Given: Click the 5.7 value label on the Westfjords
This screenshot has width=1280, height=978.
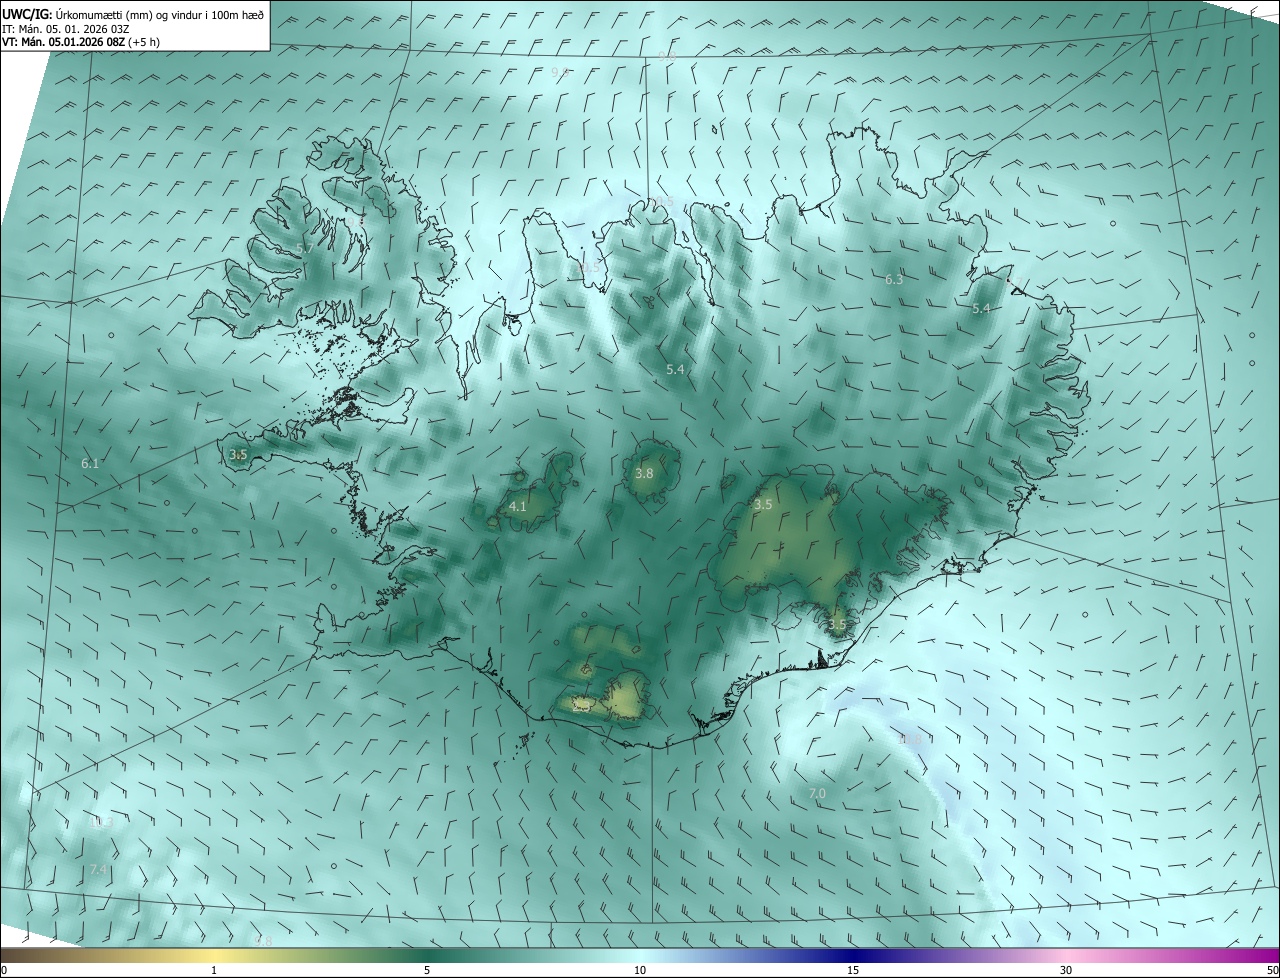Looking at the screenshot, I should coord(305,247).
